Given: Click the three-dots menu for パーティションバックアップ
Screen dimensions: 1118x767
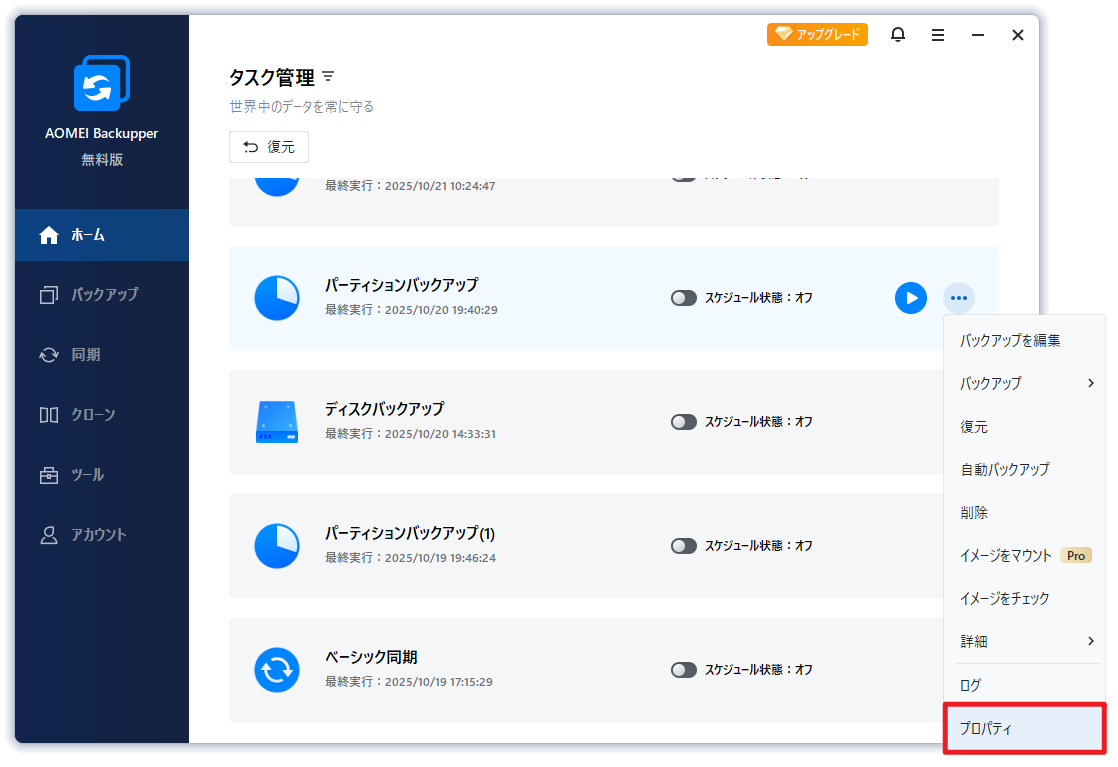Looking at the screenshot, I should (x=959, y=298).
